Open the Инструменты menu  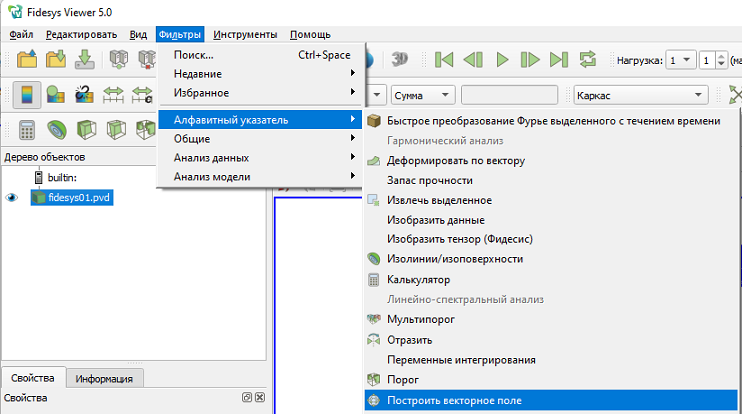245,35
